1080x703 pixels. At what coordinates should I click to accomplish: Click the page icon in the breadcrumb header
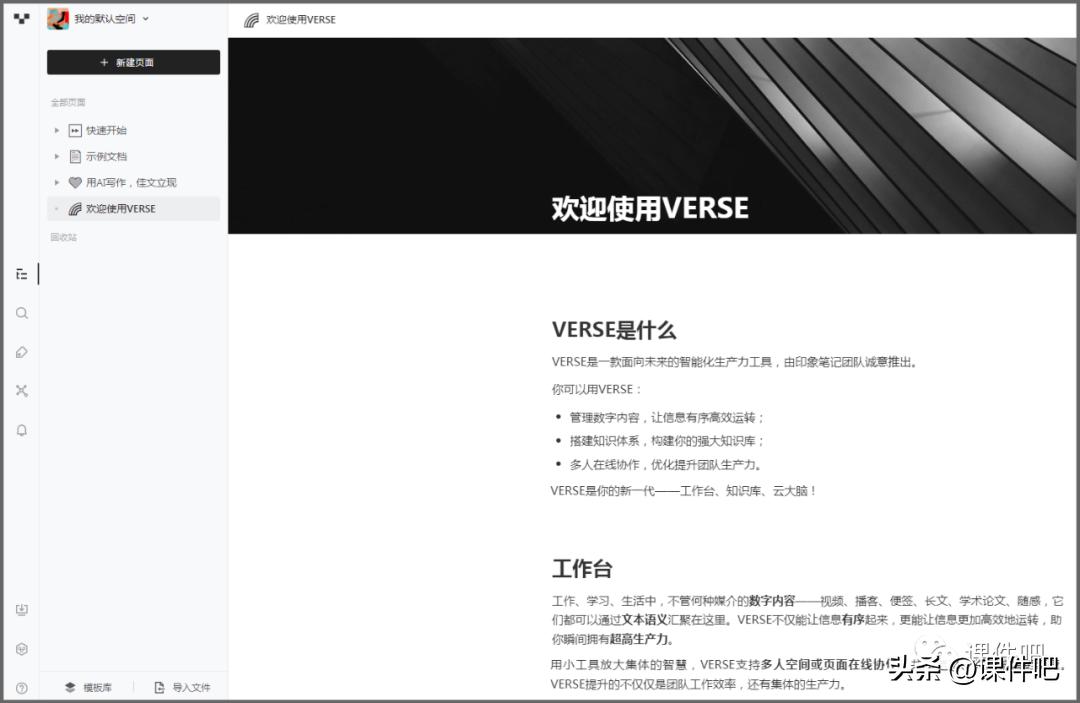[251, 20]
